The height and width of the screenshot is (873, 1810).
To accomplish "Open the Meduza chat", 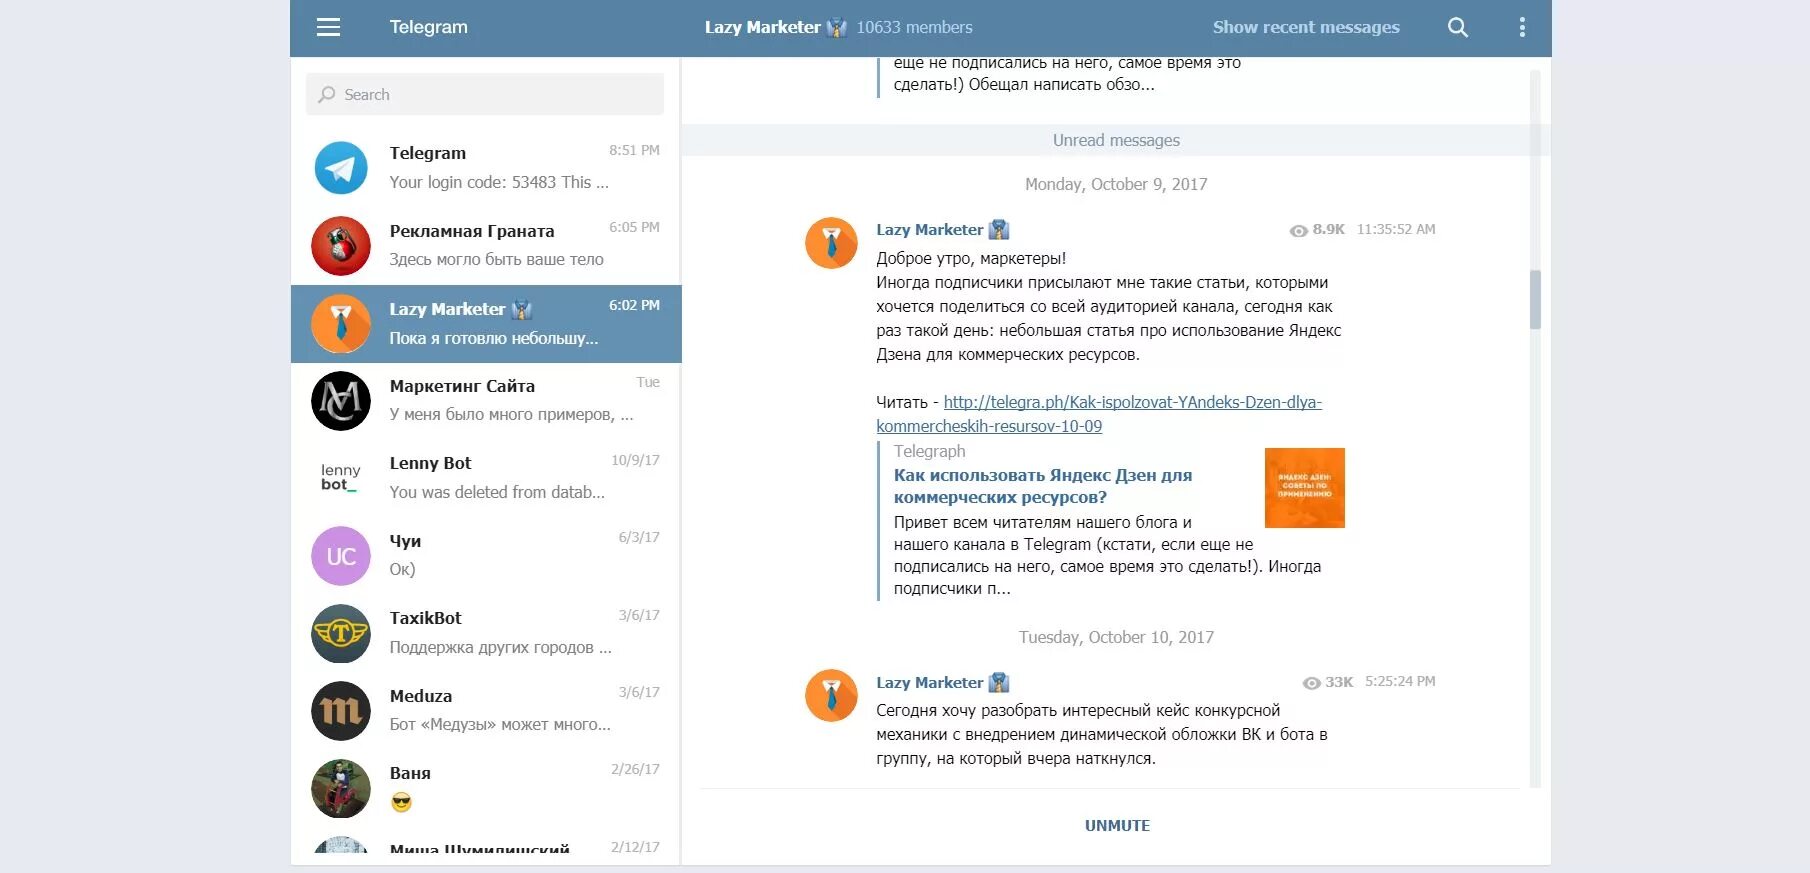I will (486, 710).
